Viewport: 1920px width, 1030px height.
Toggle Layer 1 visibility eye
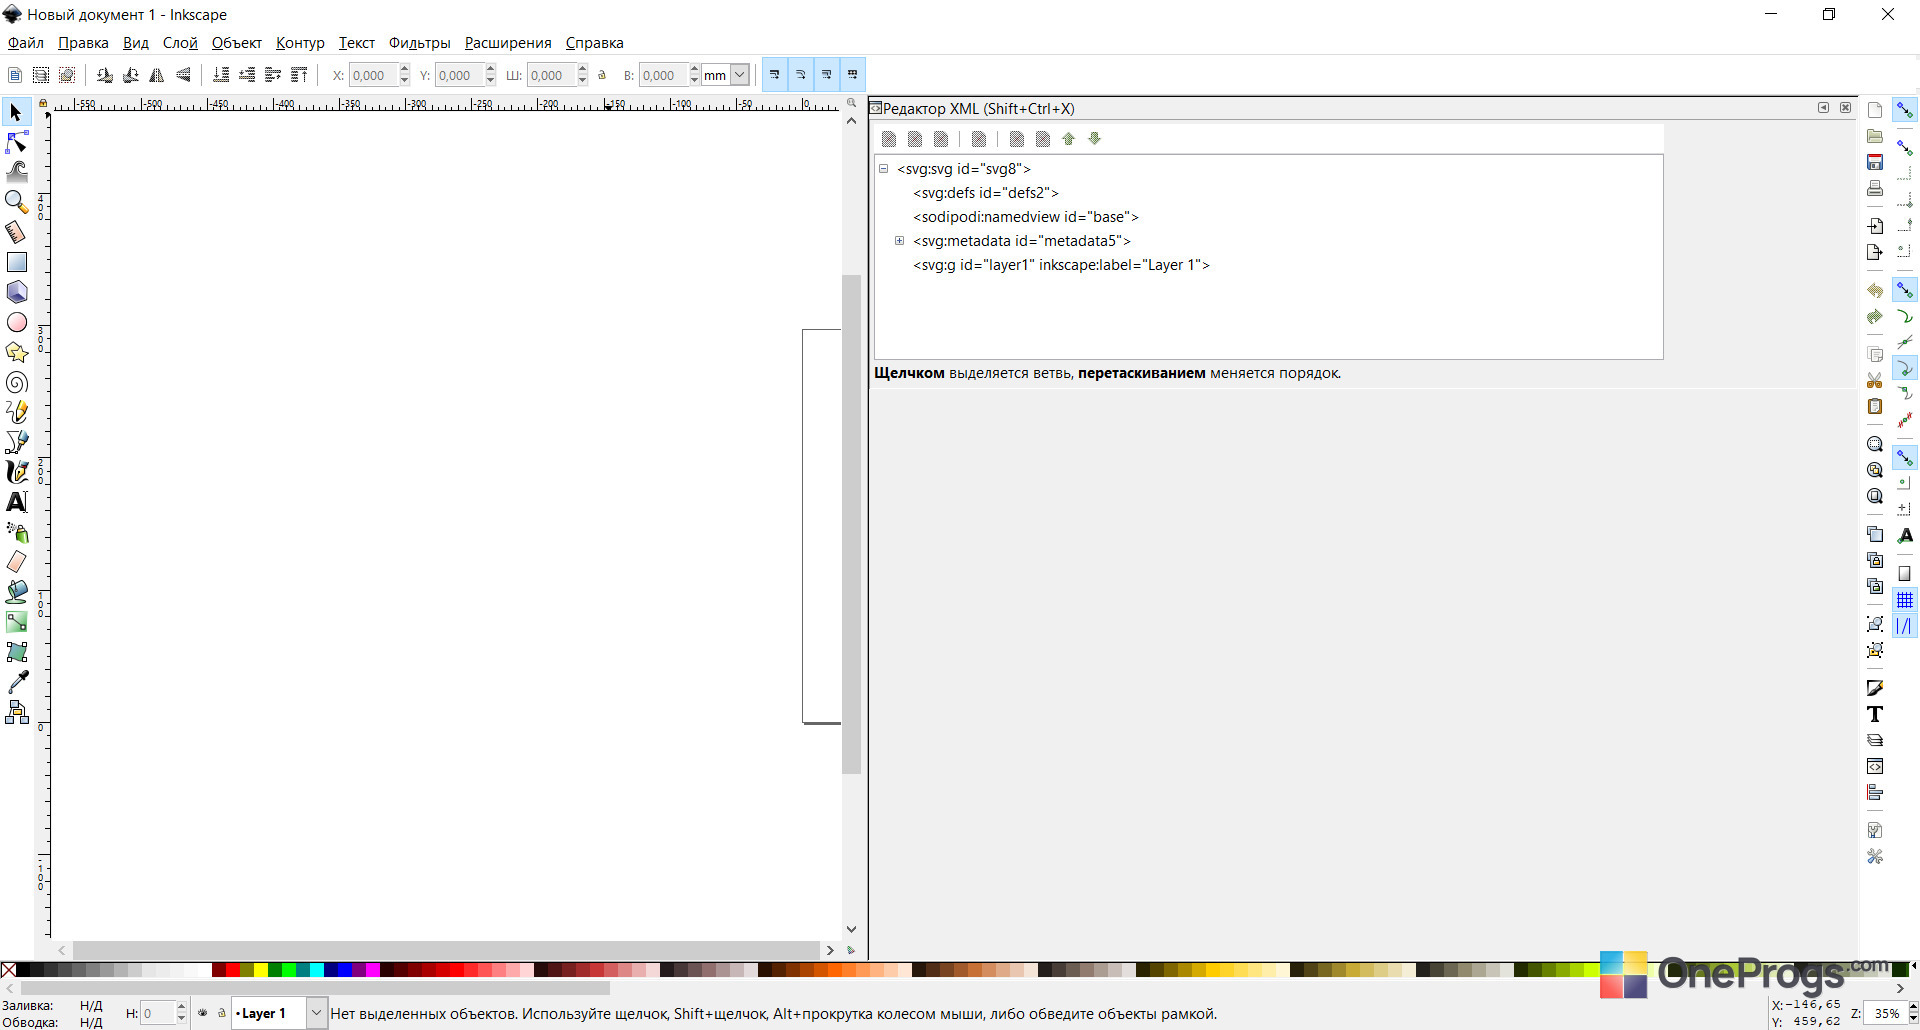click(x=203, y=1013)
